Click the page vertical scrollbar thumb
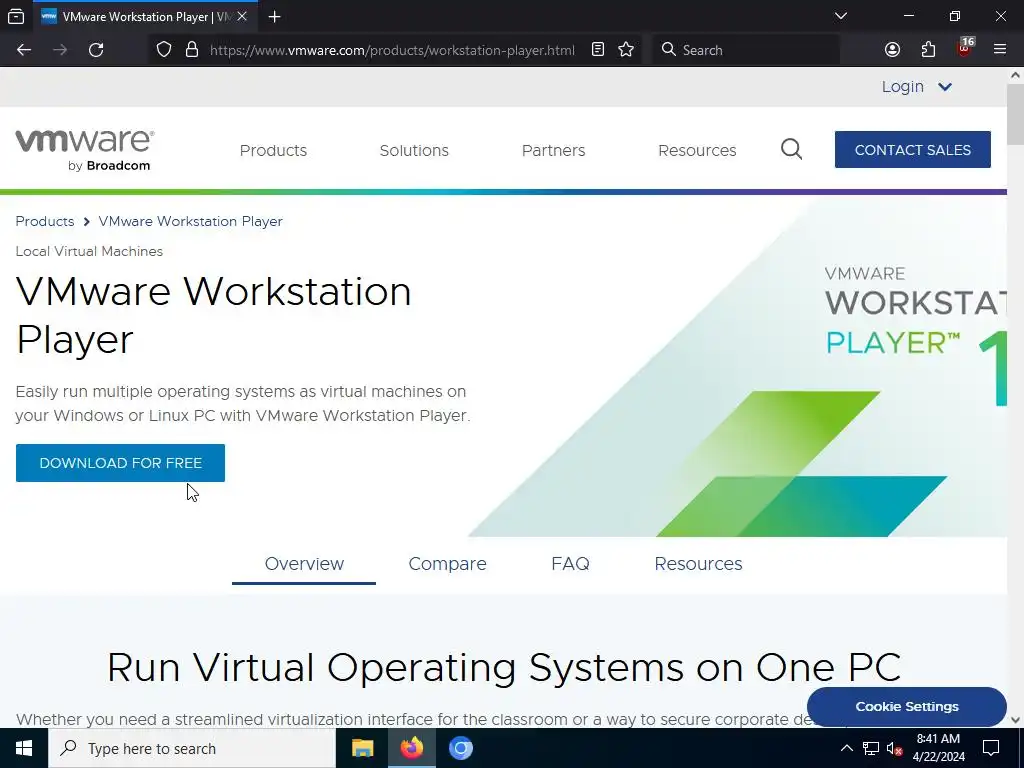 click(x=1016, y=114)
